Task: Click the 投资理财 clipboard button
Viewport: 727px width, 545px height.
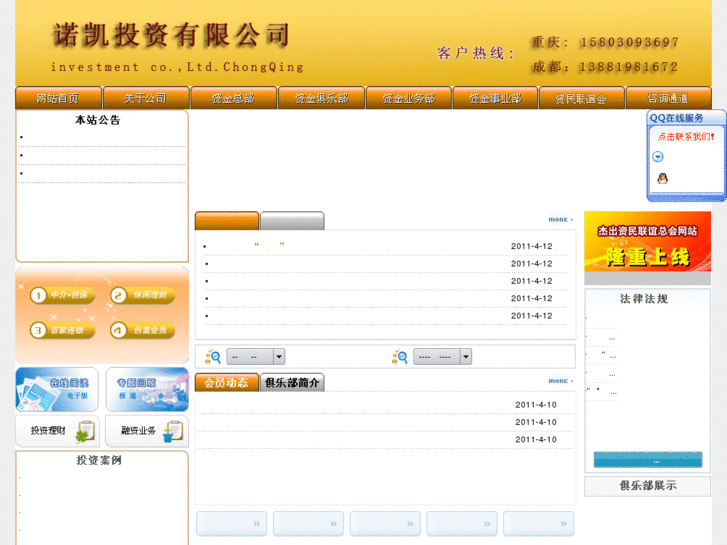Action: 57,431
